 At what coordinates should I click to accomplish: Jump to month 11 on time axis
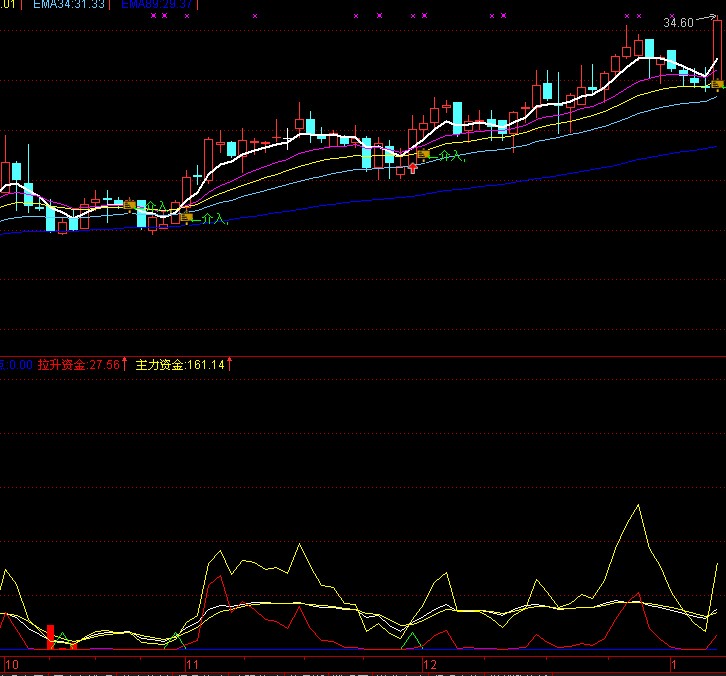(x=193, y=664)
